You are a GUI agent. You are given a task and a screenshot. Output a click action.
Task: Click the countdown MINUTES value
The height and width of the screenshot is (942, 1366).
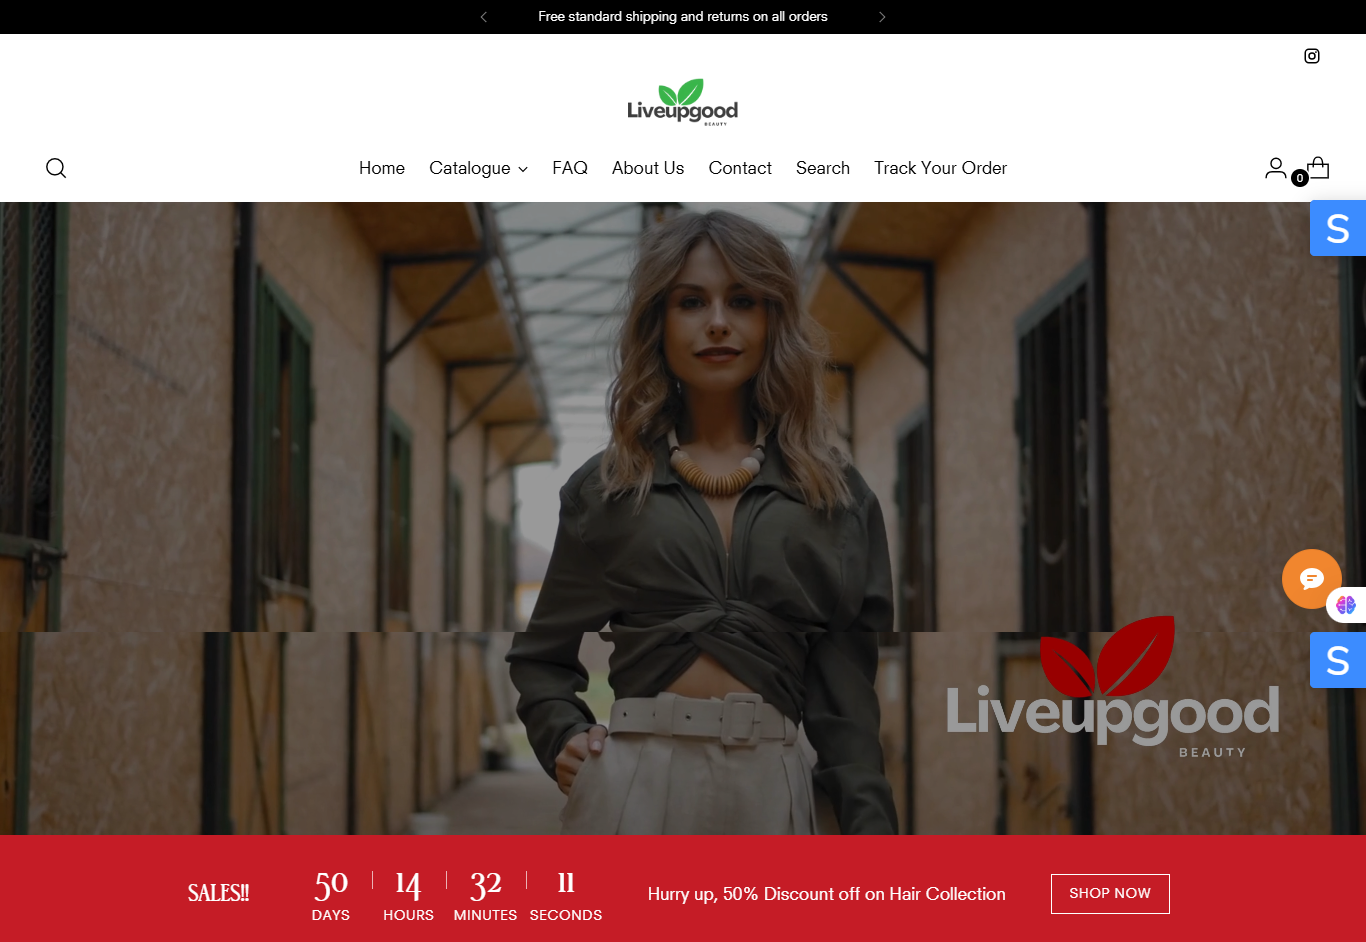[x=486, y=884]
